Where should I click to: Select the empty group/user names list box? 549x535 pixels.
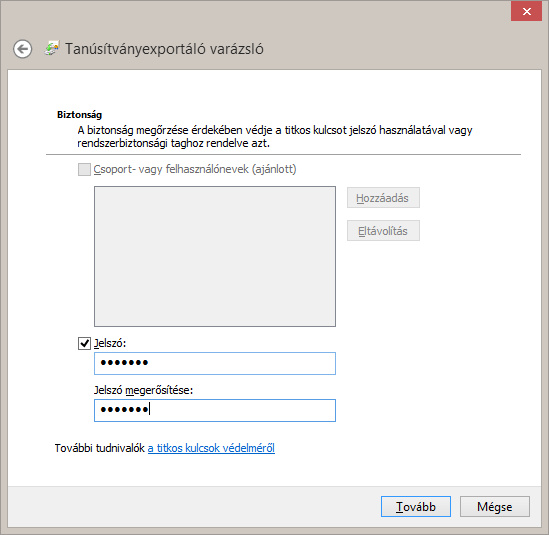coord(215,256)
